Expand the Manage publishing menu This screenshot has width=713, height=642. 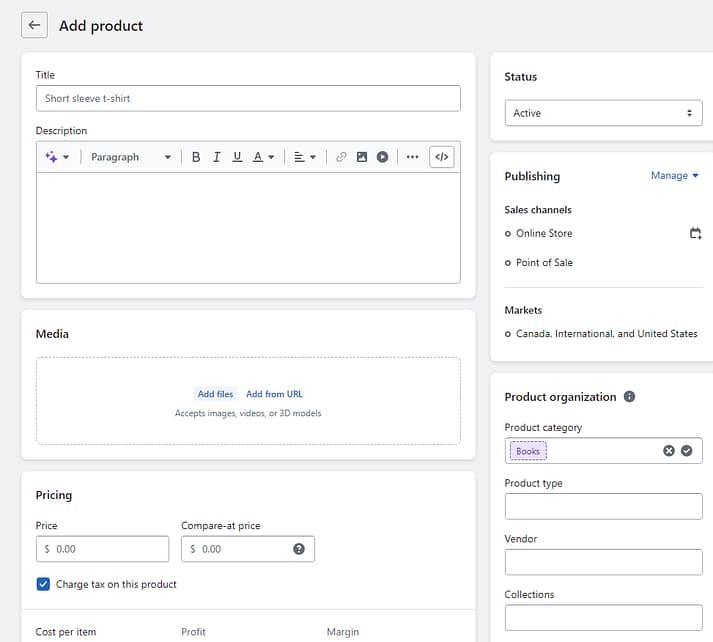click(x=675, y=176)
